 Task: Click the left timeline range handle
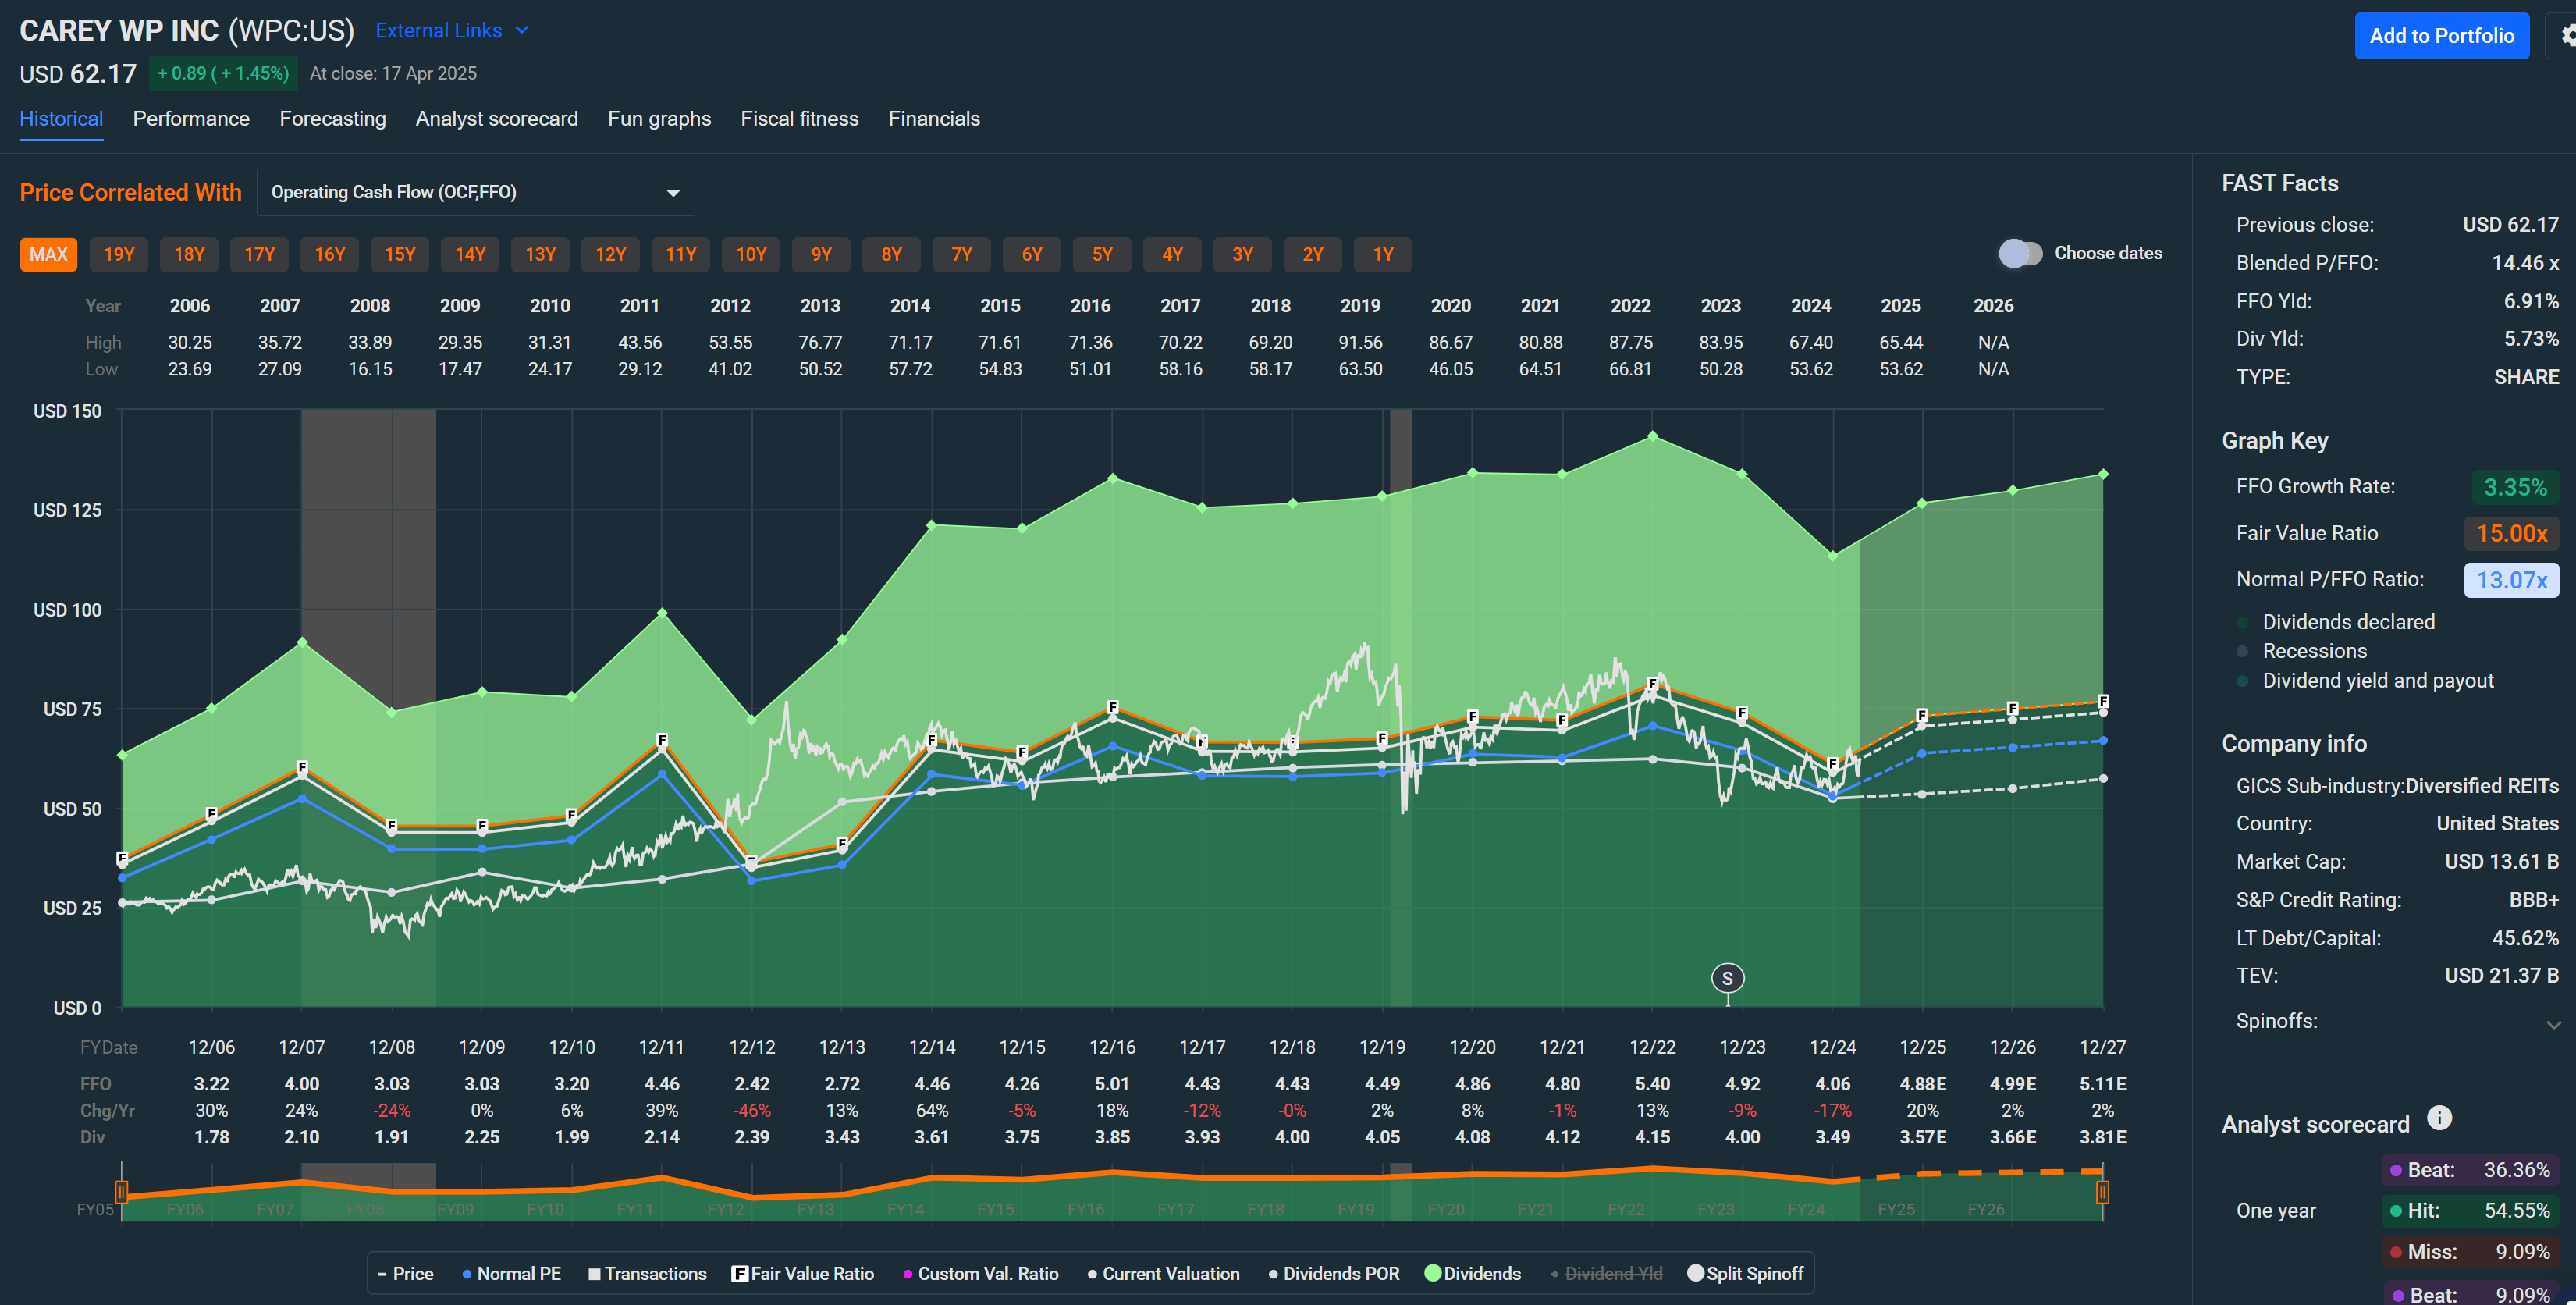tap(121, 1192)
